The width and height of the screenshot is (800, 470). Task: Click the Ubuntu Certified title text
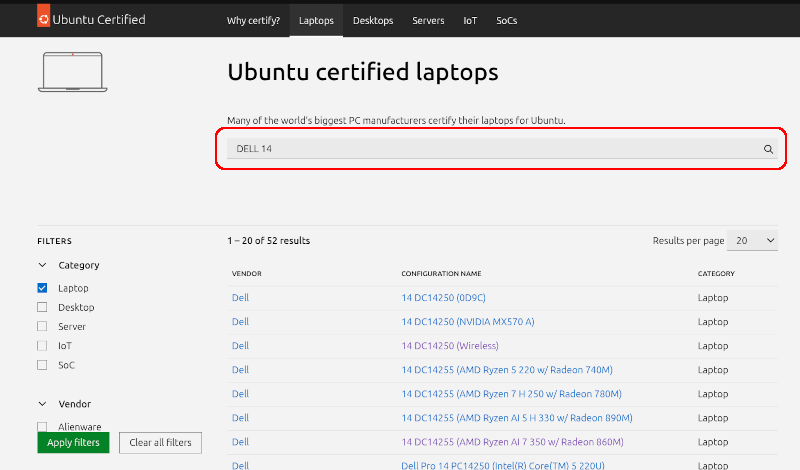click(x=99, y=19)
